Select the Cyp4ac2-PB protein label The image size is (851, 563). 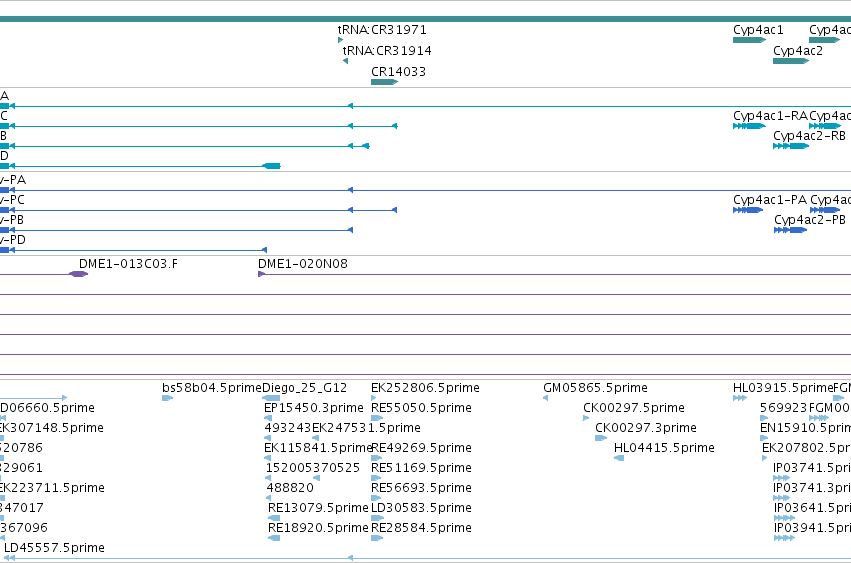[810, 220]
